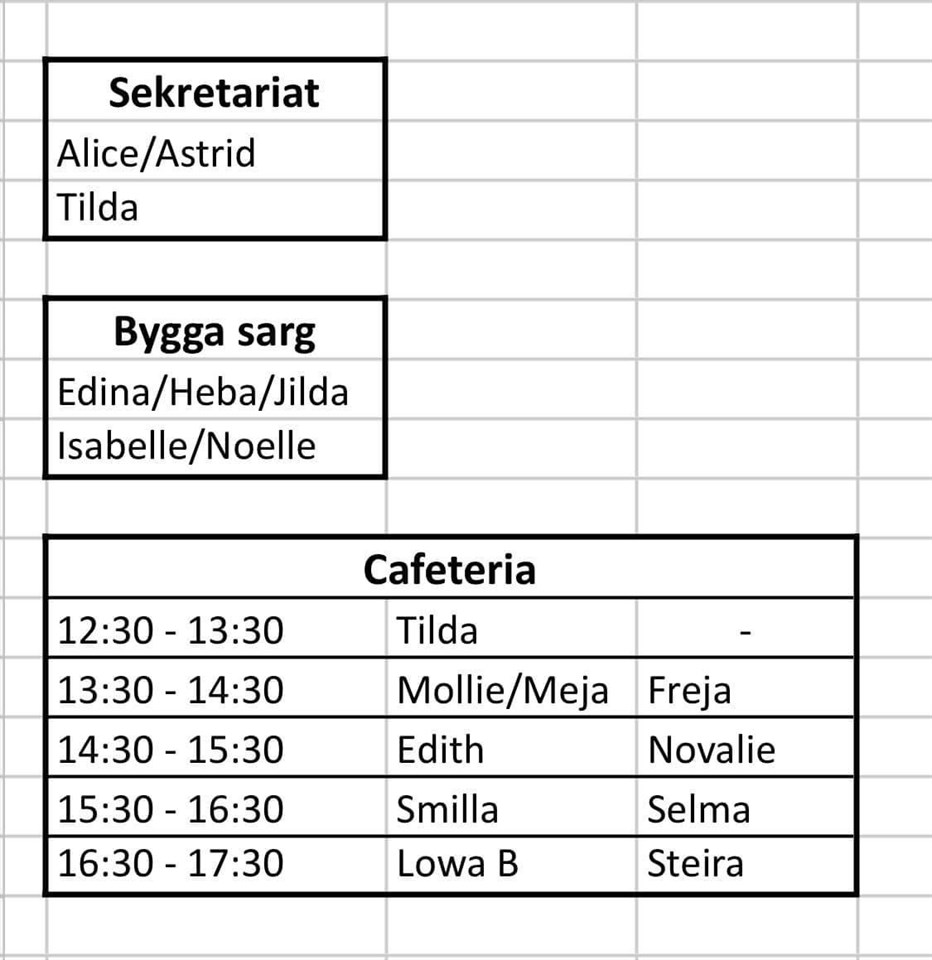Click the 12:30 - 13:30 time cell
Viewport: 932px width, 960px height.
click(171, 631)
